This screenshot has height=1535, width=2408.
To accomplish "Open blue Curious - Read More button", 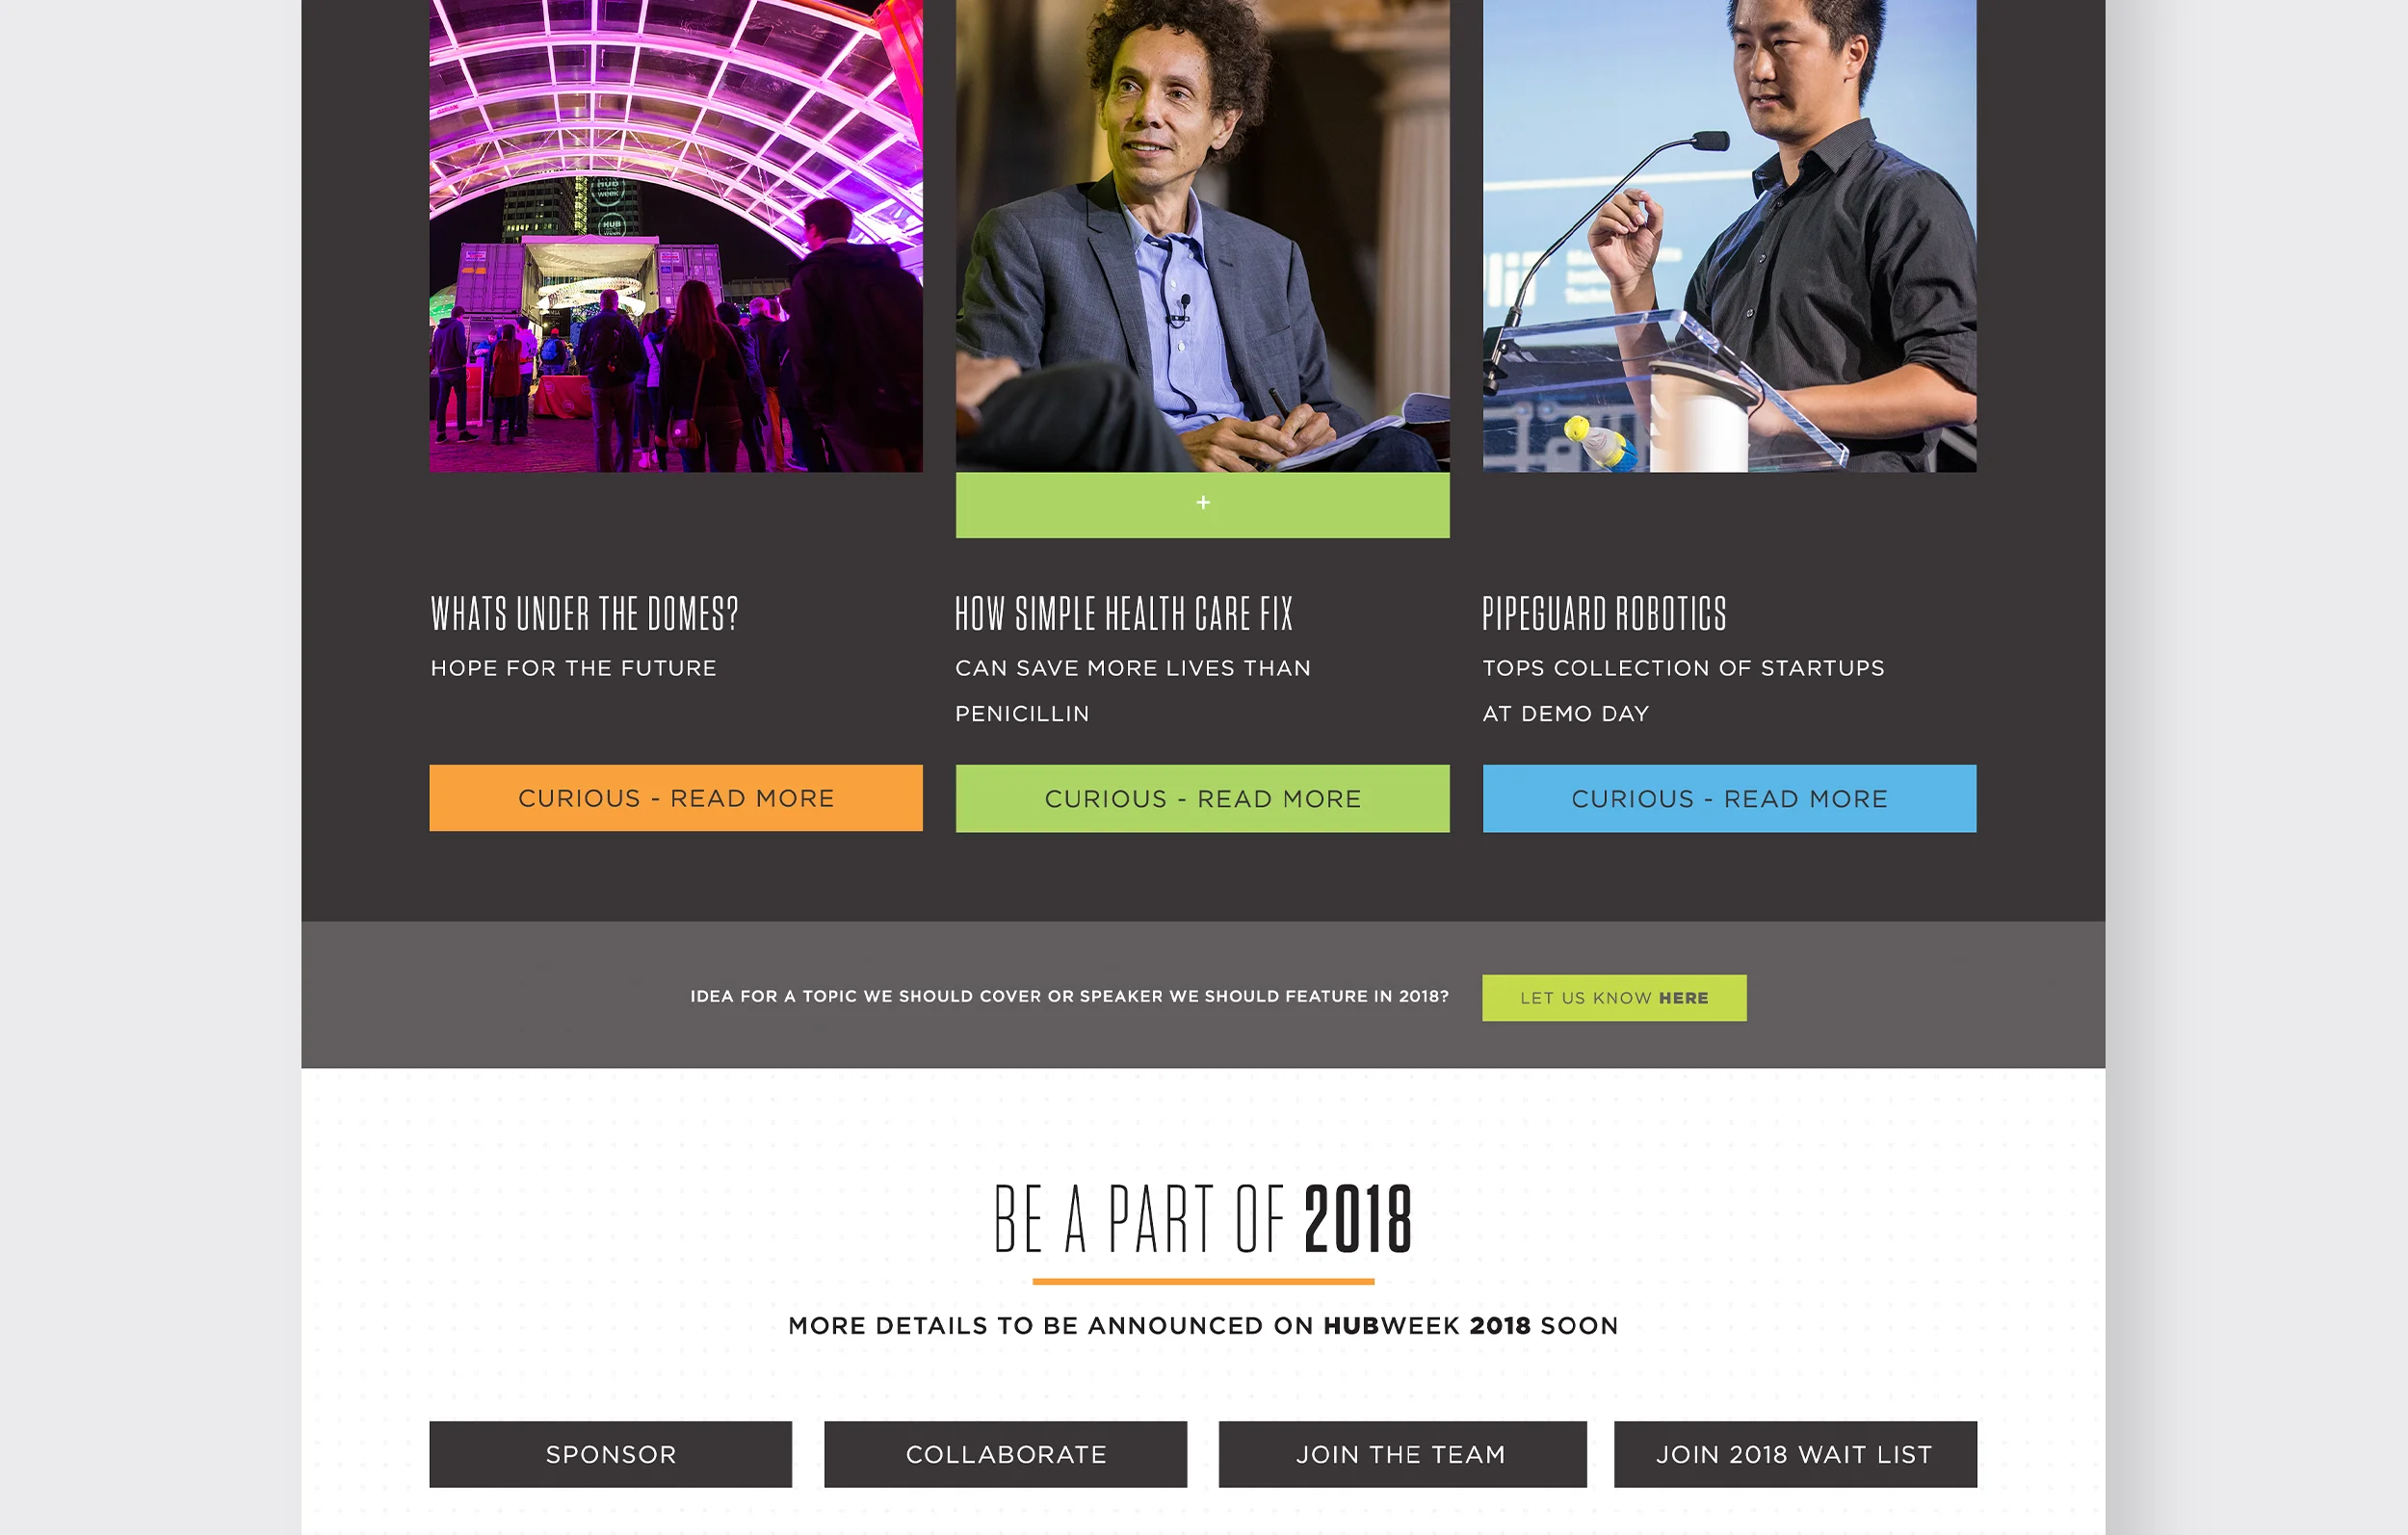I will pos(1729,798).
